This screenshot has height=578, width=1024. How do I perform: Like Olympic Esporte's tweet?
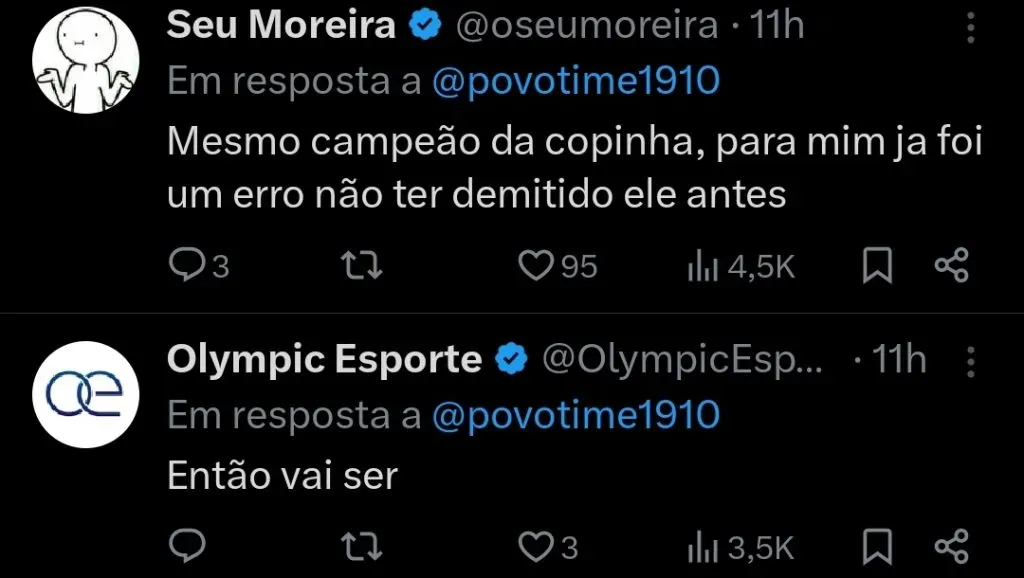click(536, 546)
